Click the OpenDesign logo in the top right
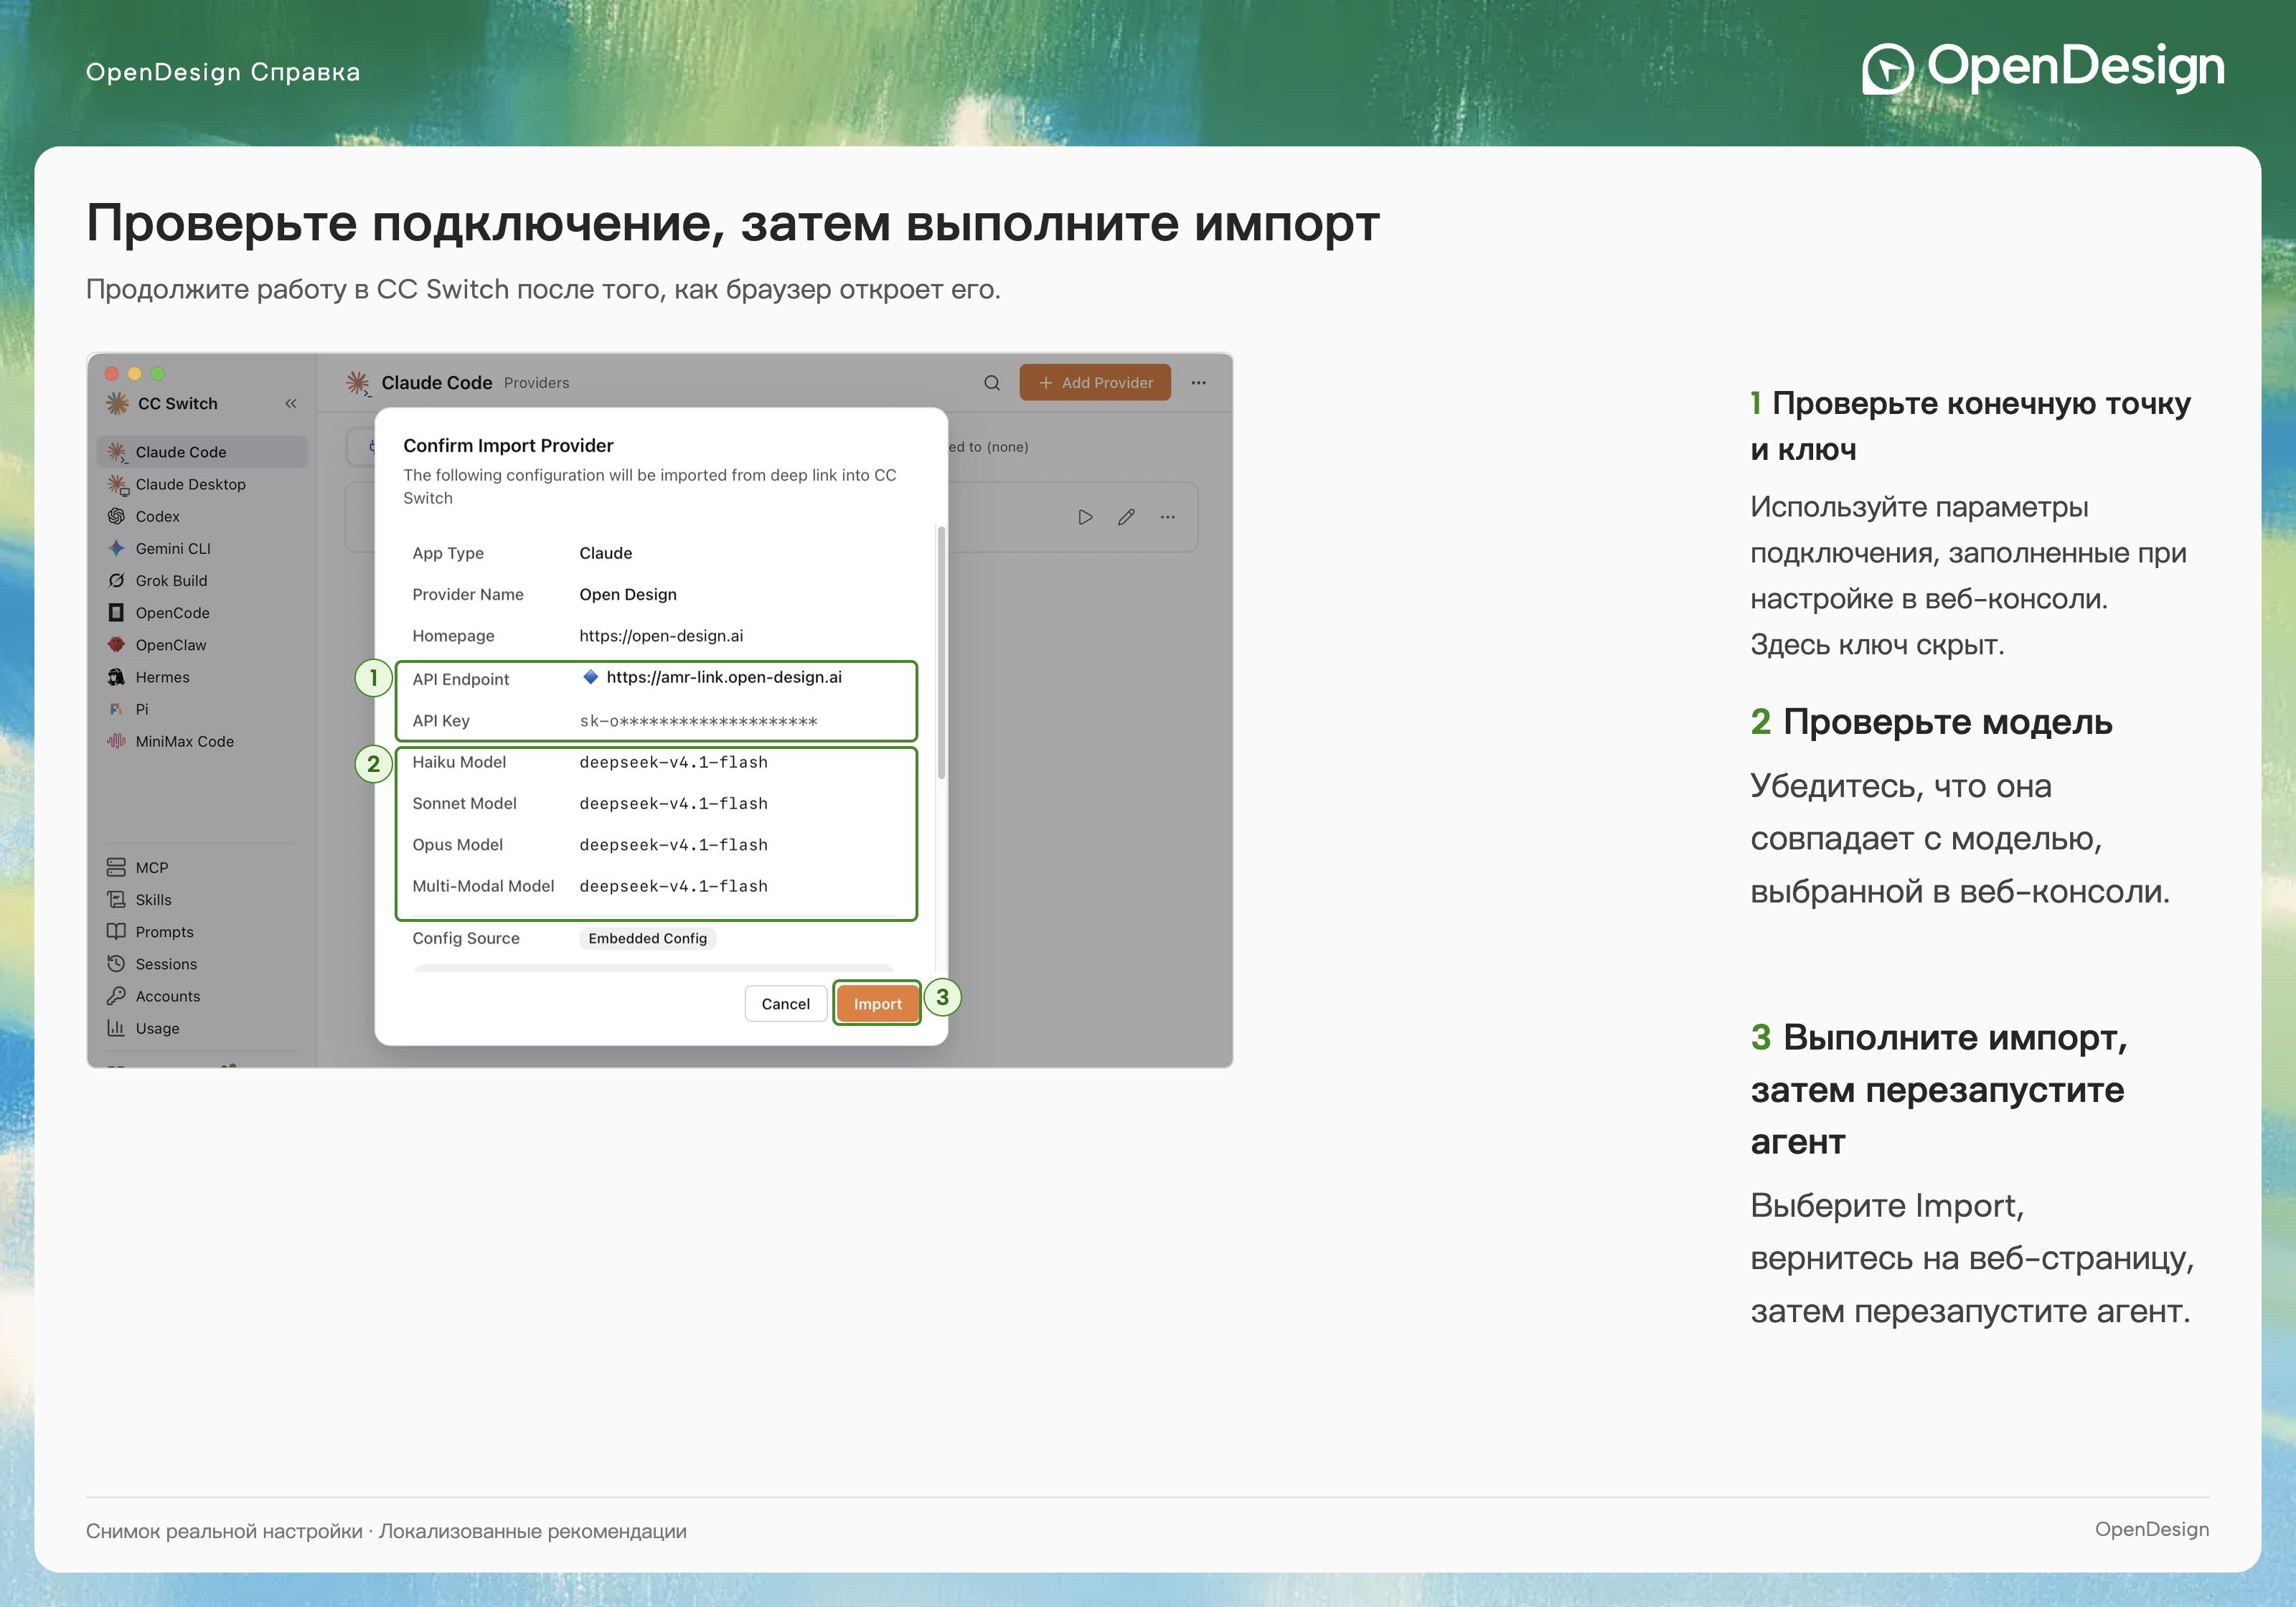2296x1607 pixels. (2043, 68)
